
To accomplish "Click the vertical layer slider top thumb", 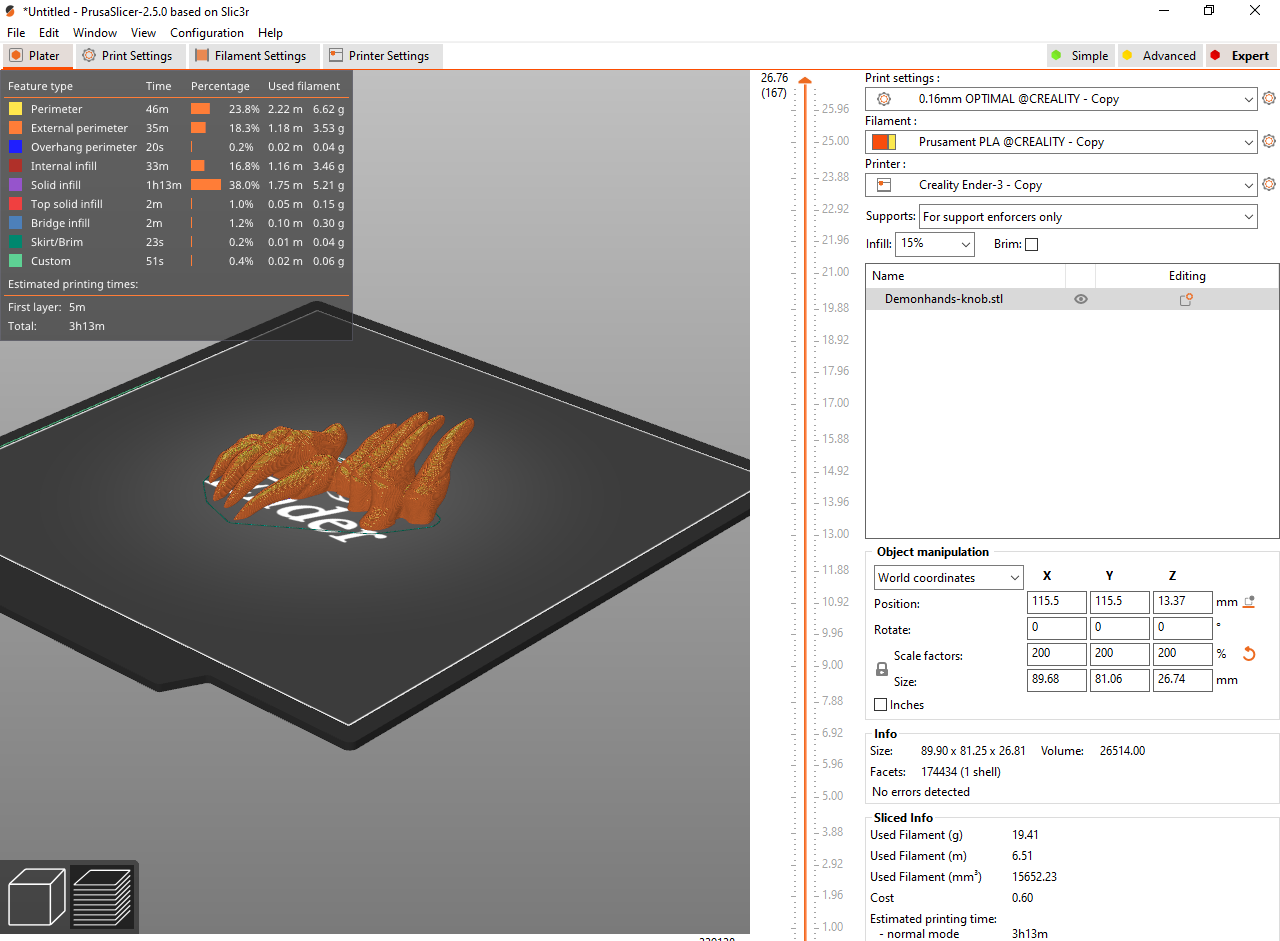I will point(805,81).
